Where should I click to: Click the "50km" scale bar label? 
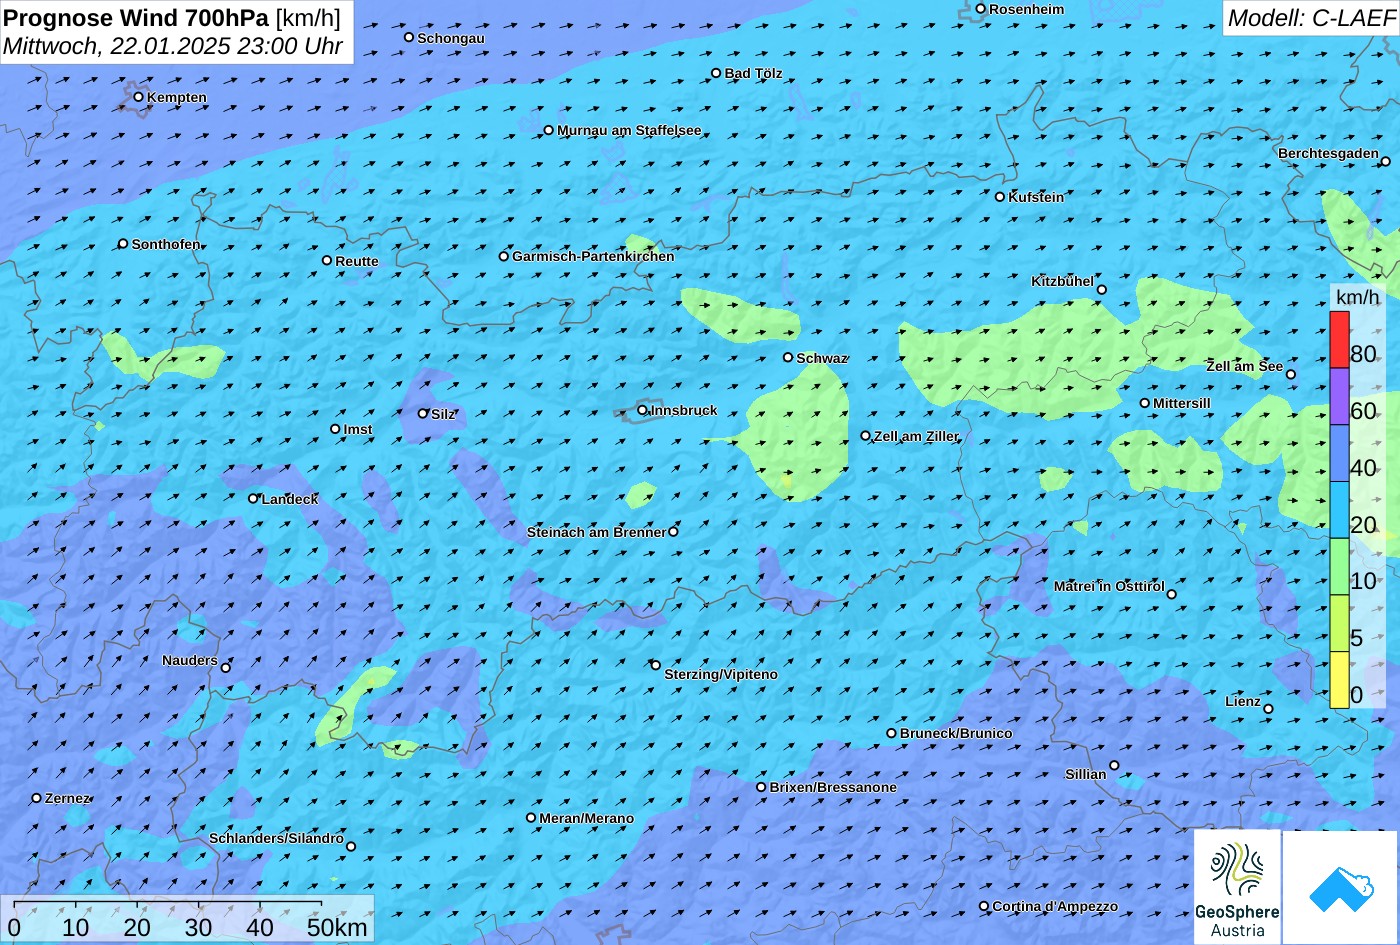pos(337,927)
